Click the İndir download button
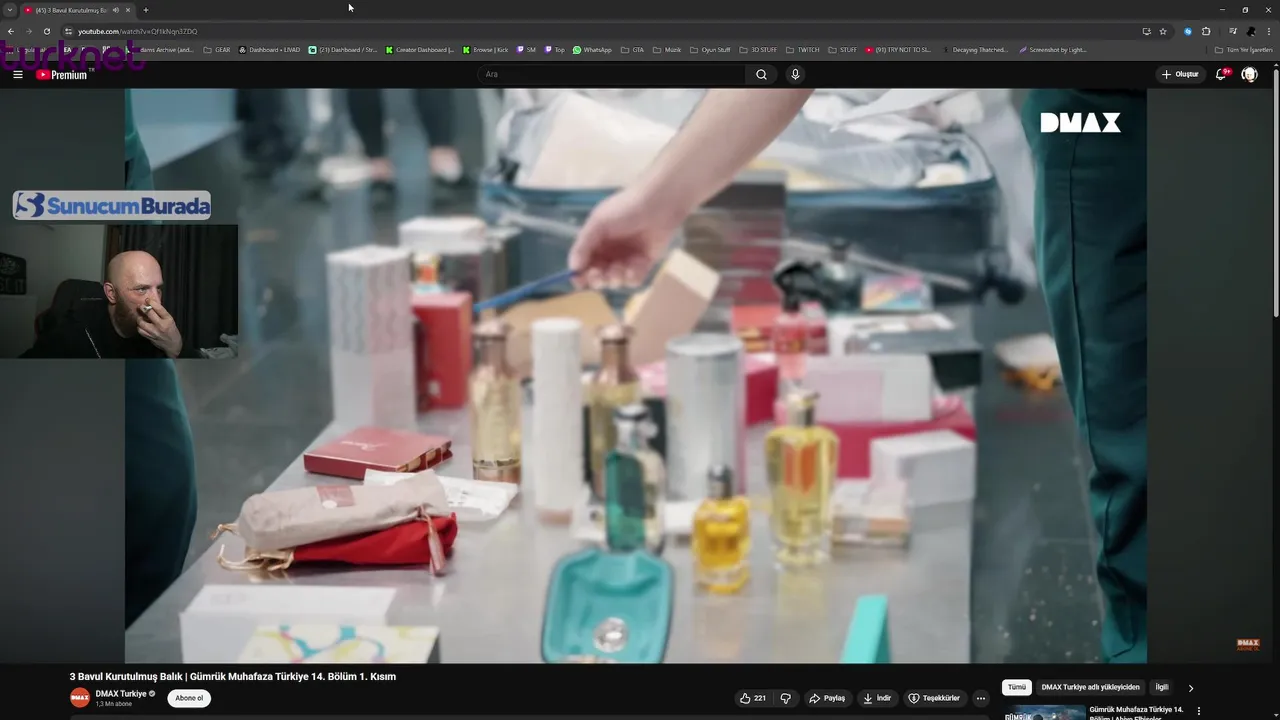The height and width of the screenshot is (720, 1280). coord(877,698)
